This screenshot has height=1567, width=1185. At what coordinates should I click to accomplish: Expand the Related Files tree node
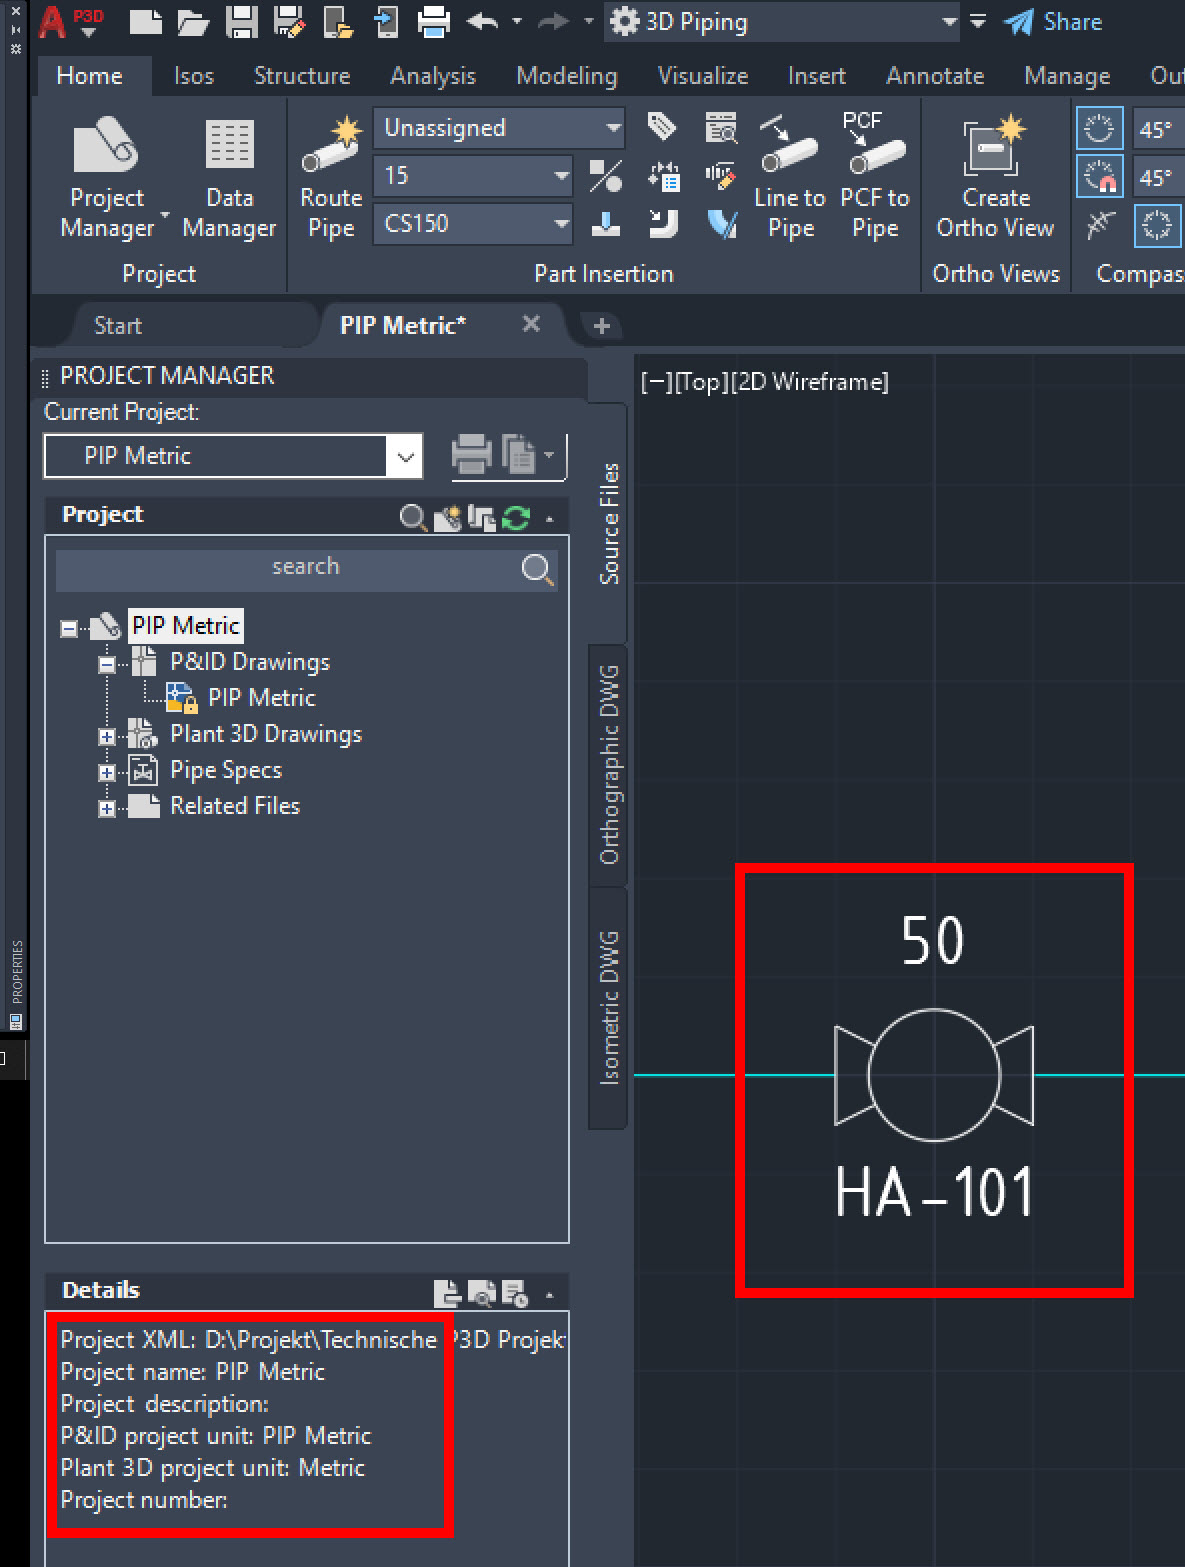click(x=107, y=809)
